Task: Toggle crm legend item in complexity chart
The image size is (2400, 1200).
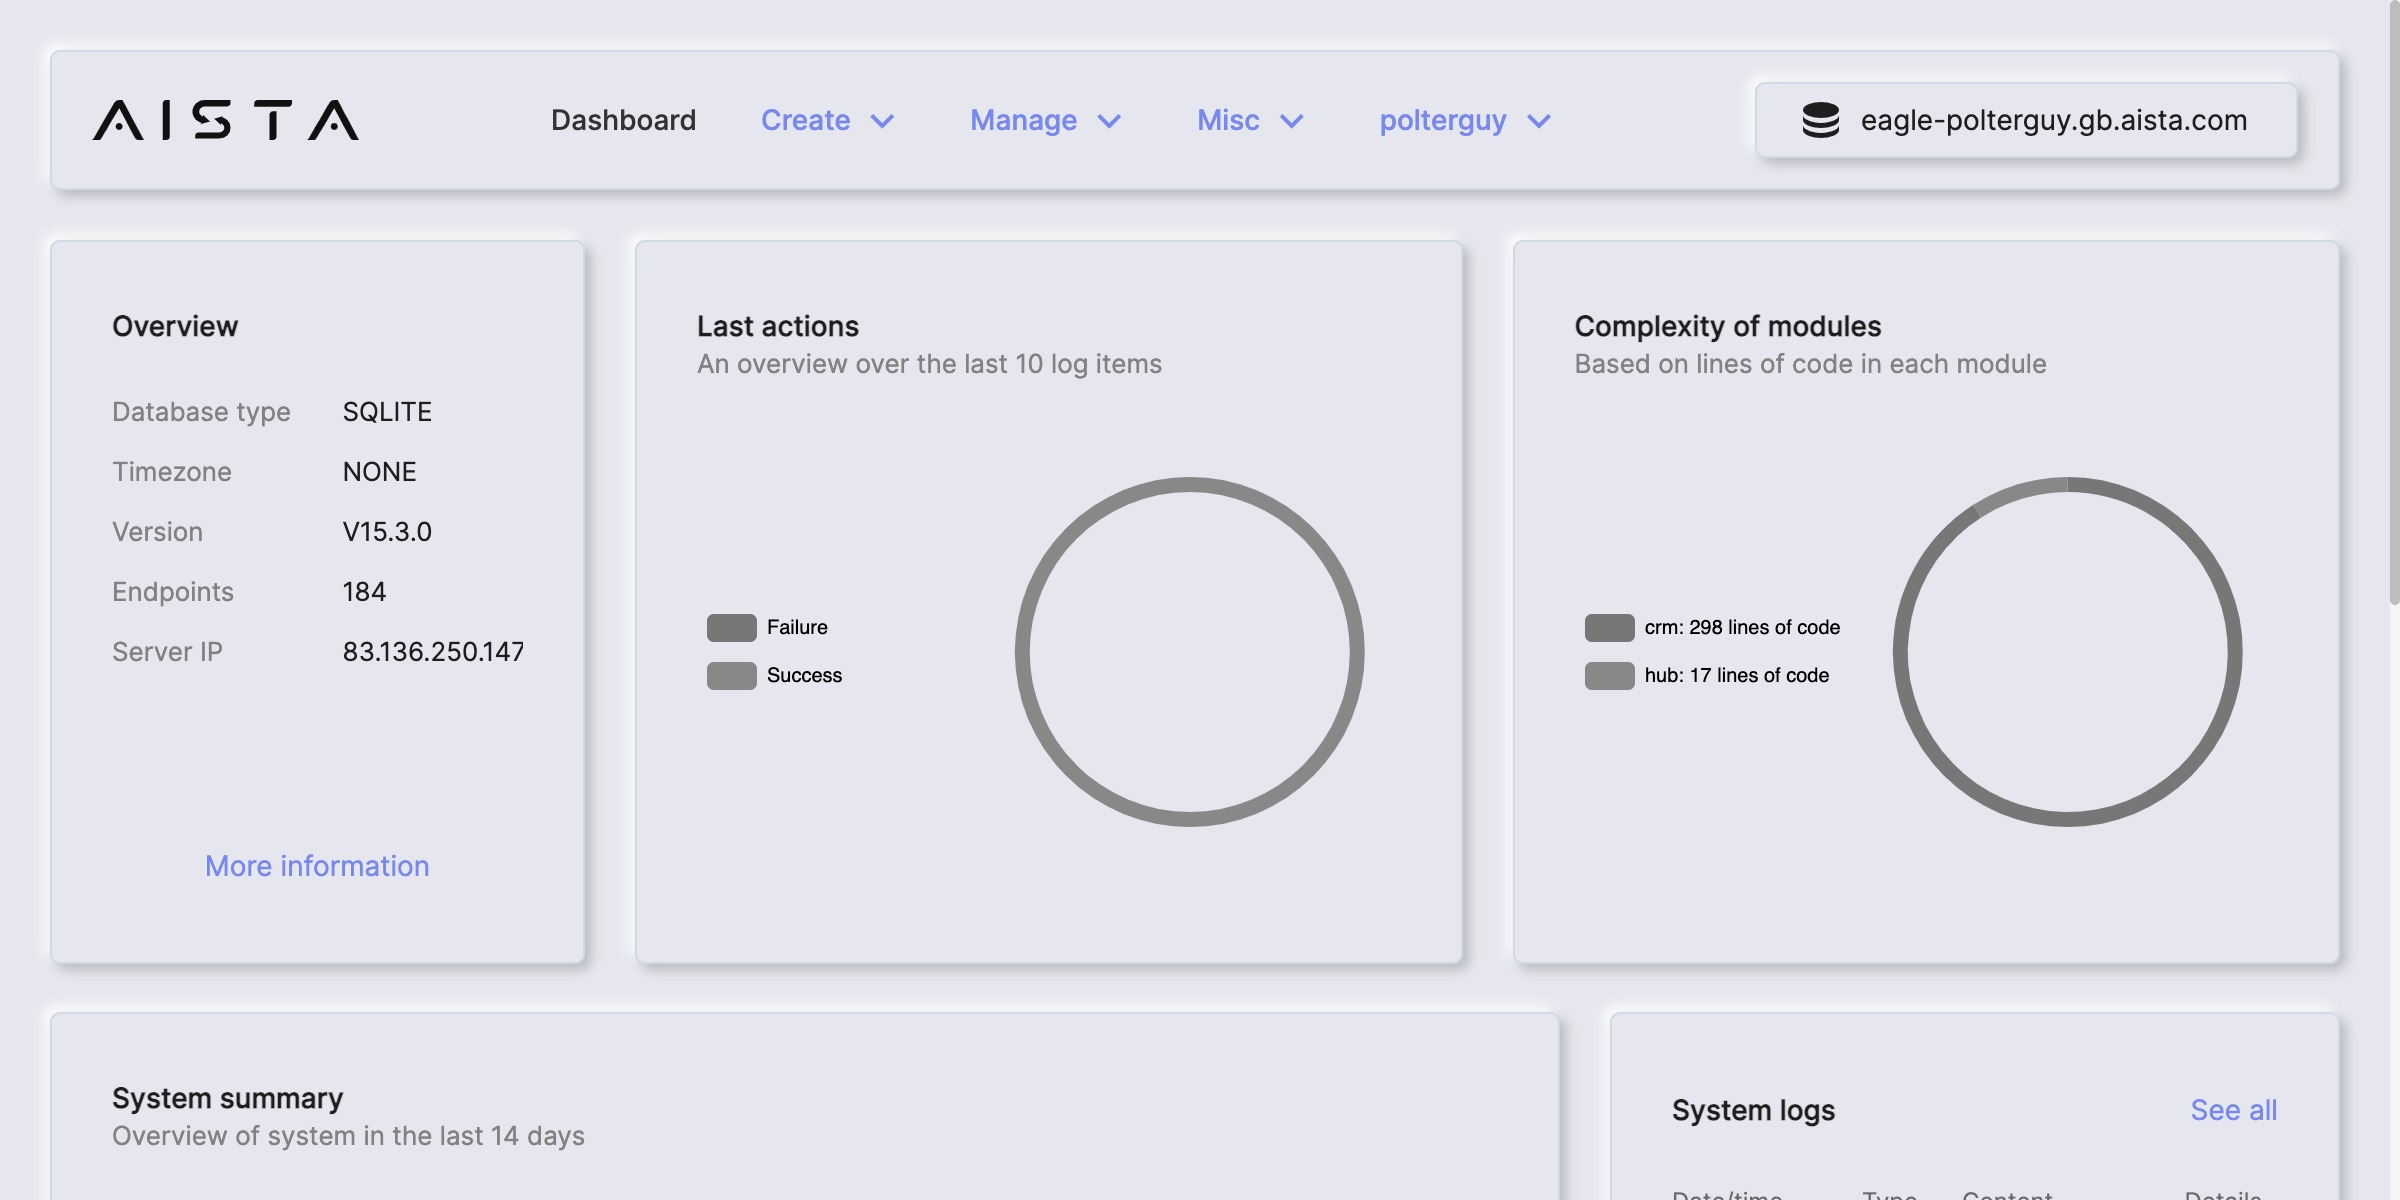Action: click(x=1741, y=627)
